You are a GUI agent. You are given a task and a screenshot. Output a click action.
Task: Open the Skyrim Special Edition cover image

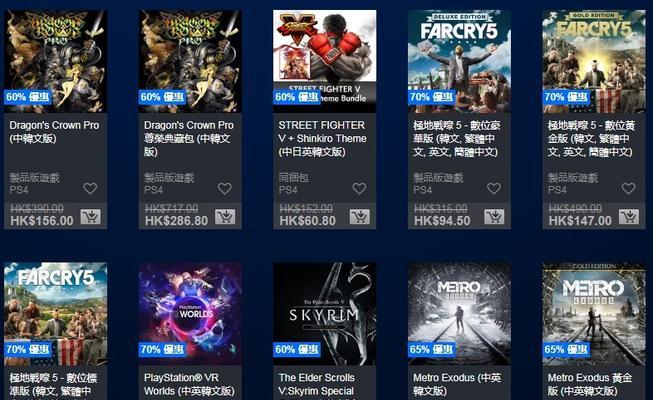(324, 314)
